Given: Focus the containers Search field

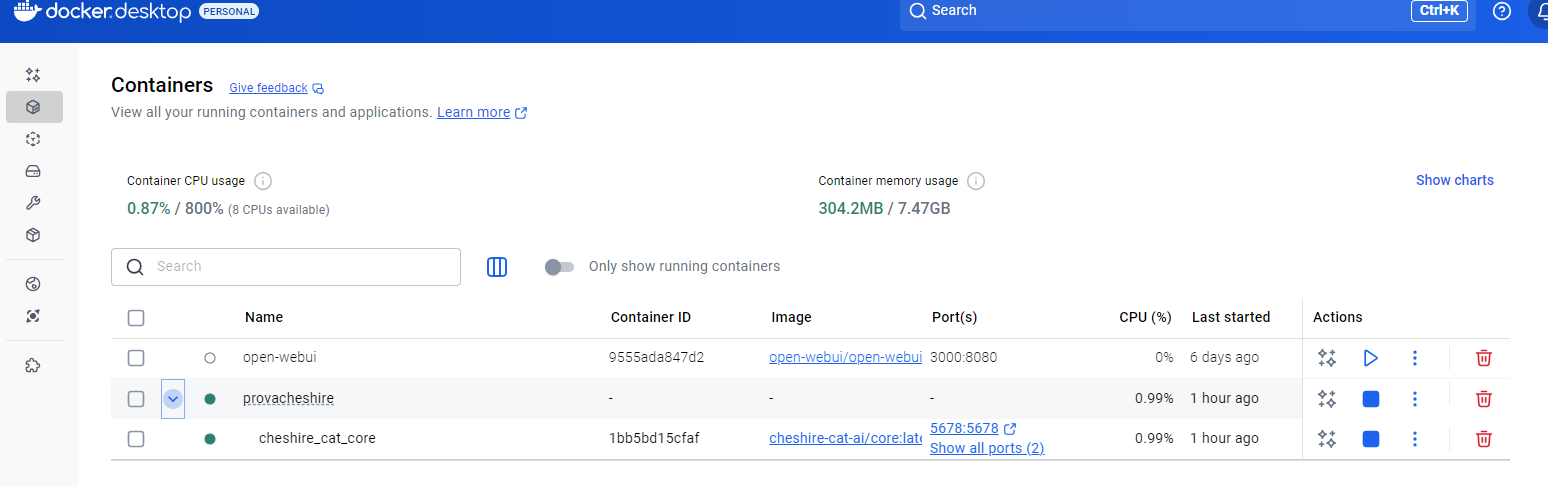Looking at the screenshot, I should pos(286,267).
